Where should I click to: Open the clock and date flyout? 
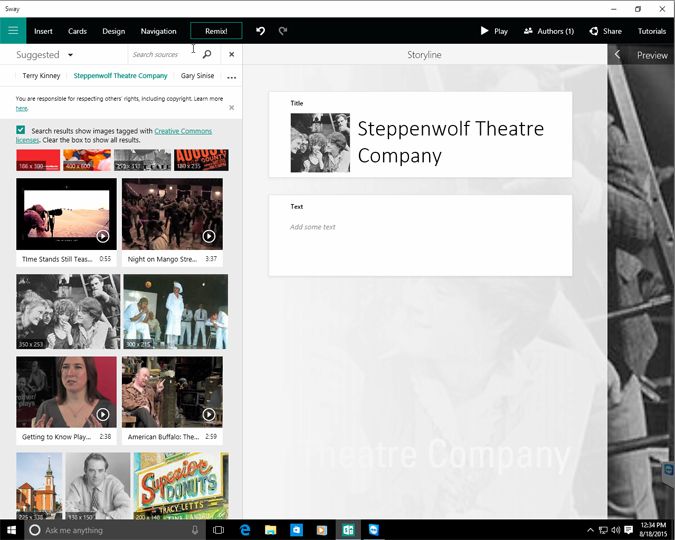pyautogui.click(x=653, y=530)
